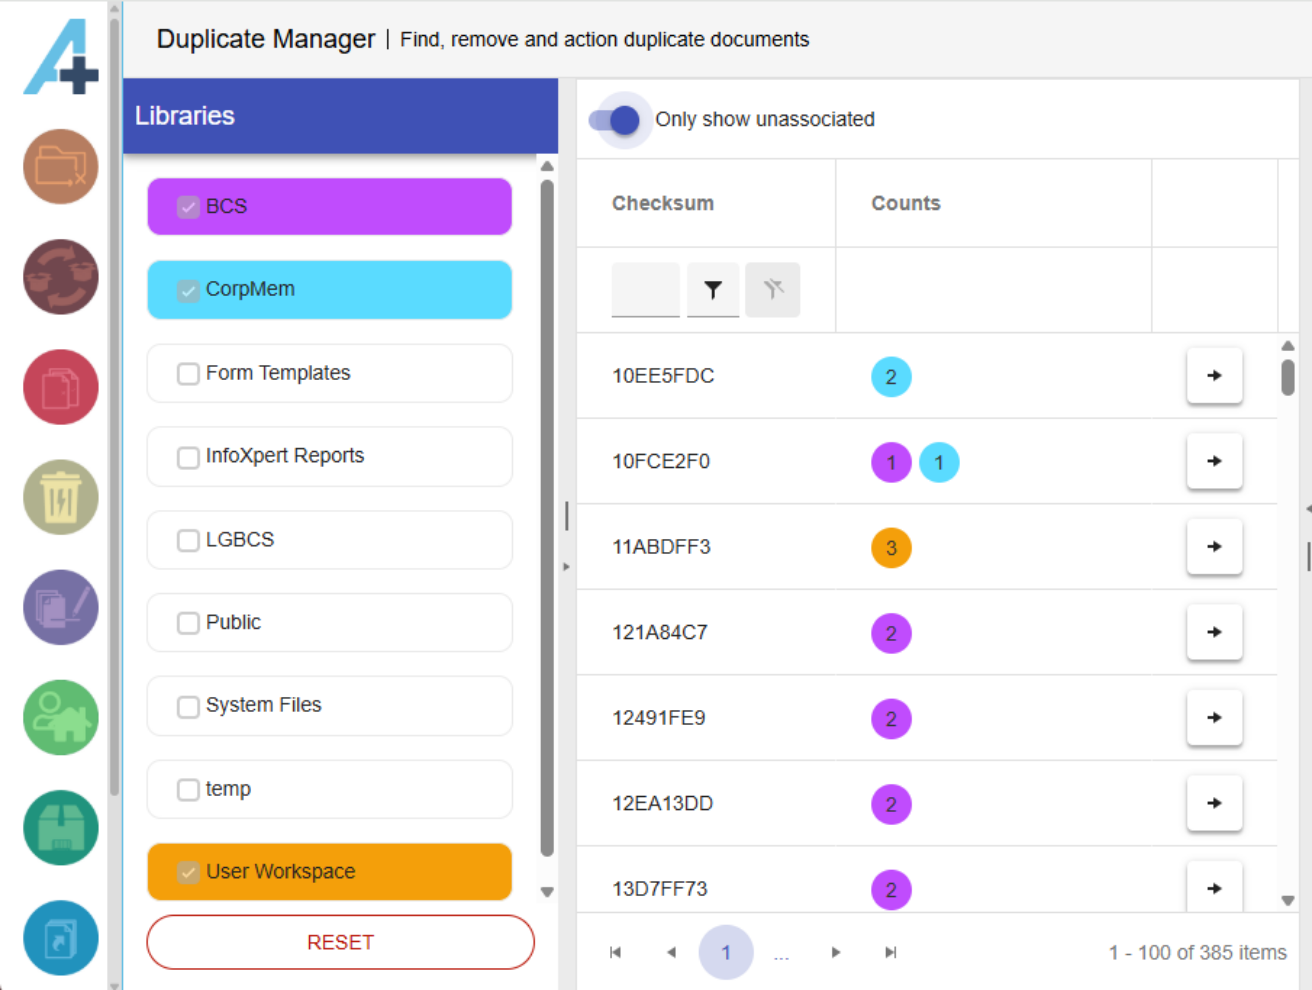This screenshot has height=990, width=1312.
Task: Click the checksum filter text field
Action: pos(645,290)
